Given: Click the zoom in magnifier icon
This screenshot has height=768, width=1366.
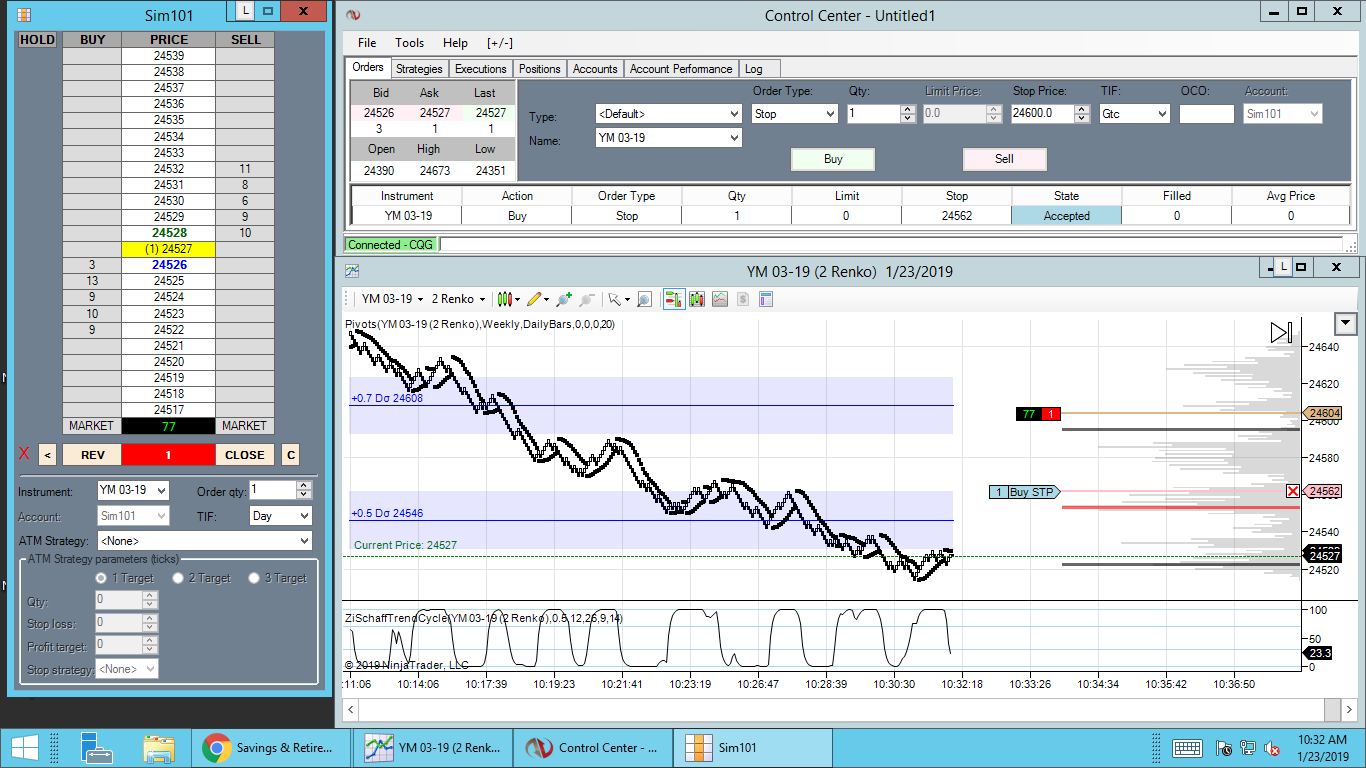Looking at the screenshot, I should [563, 299].
